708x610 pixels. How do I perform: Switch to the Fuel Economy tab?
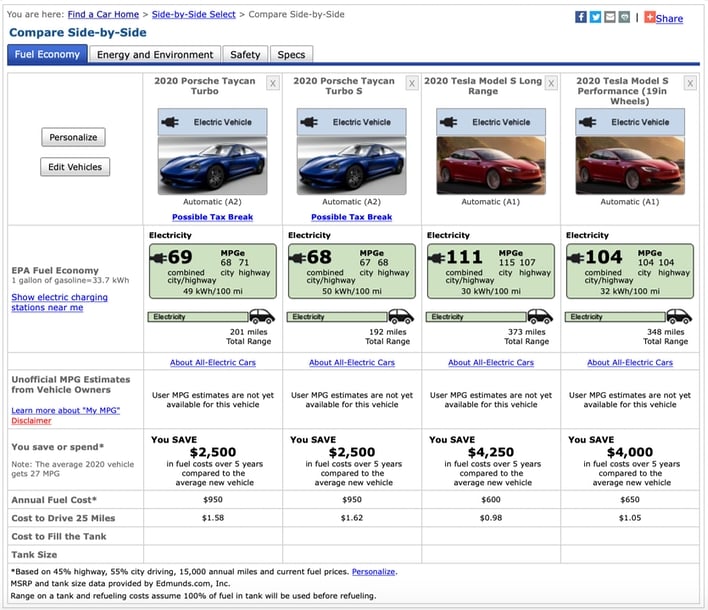(x=47, y=55)
